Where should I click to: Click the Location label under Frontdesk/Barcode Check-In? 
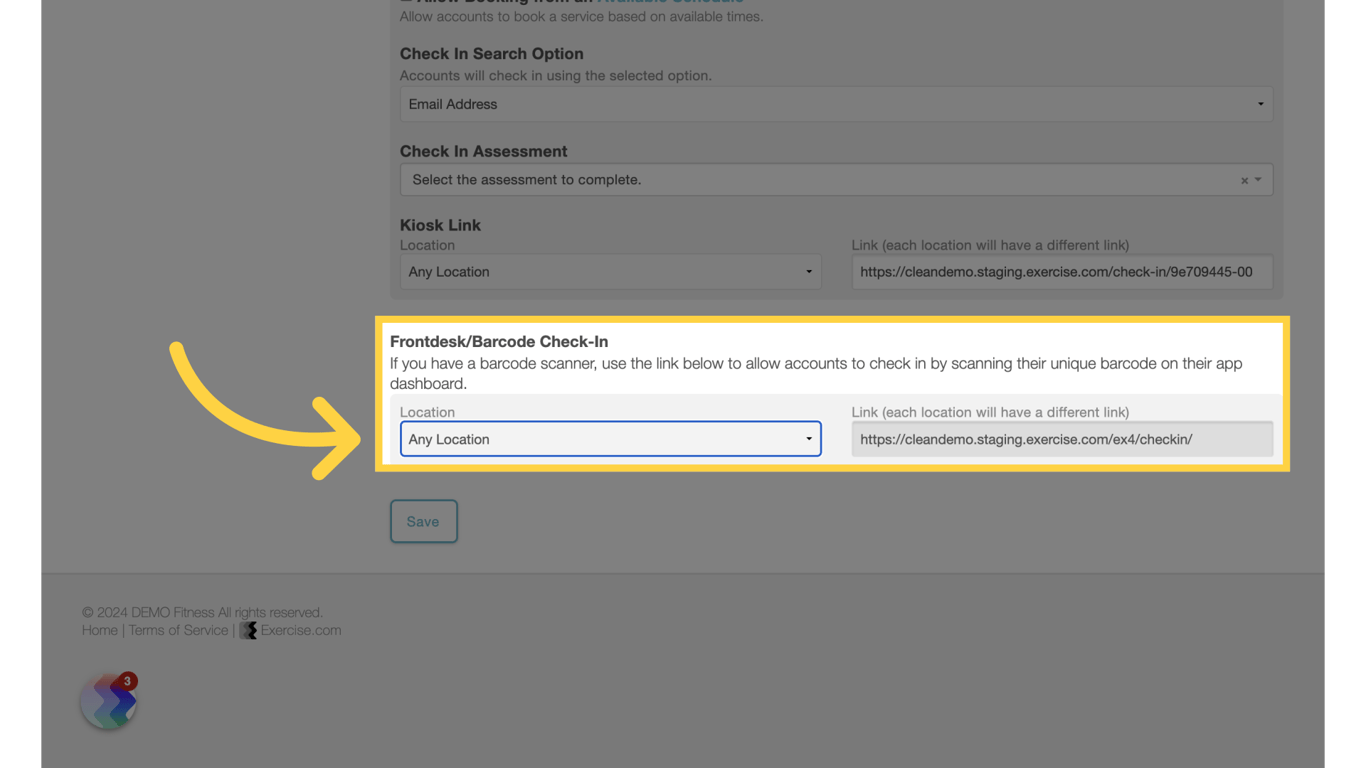[427, 412]
